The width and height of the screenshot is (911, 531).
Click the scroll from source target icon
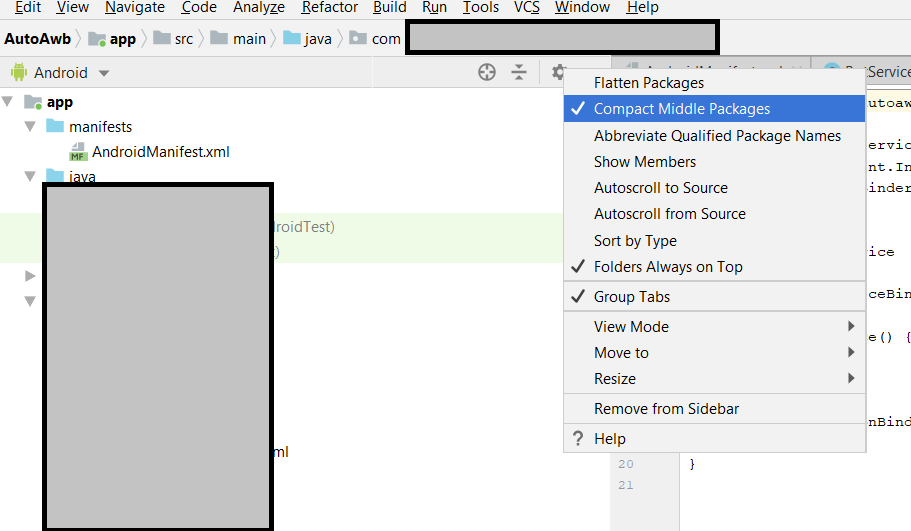[487, 72]
